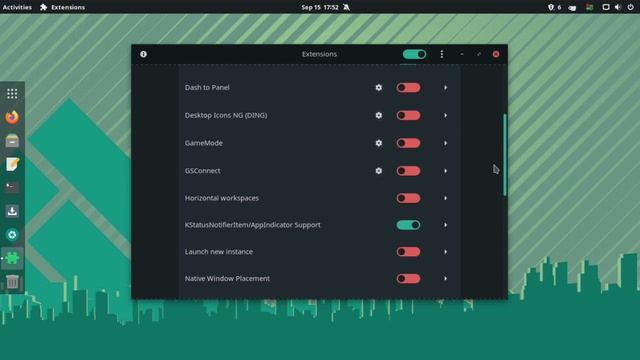Open the clock calendar Sep 15 17:52

(x=320, y=7)
